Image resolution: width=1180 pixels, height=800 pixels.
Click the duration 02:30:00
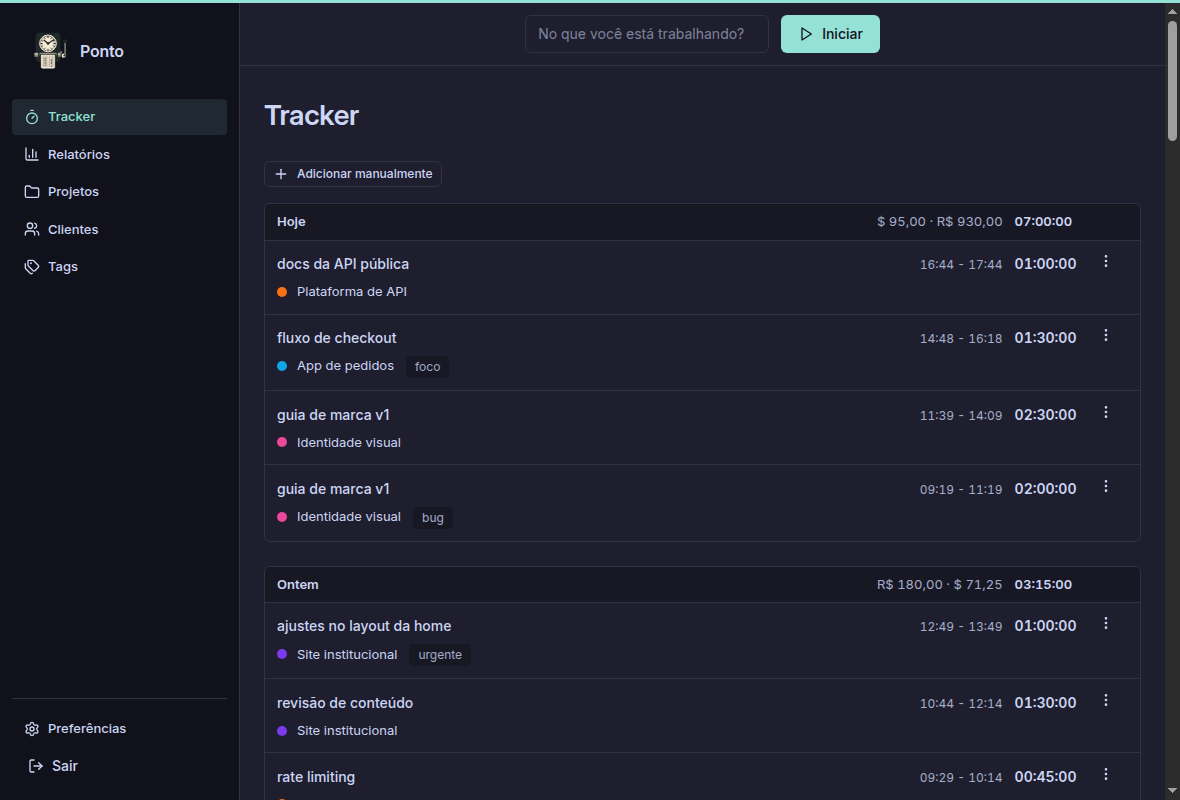[x=1045, y=415]
